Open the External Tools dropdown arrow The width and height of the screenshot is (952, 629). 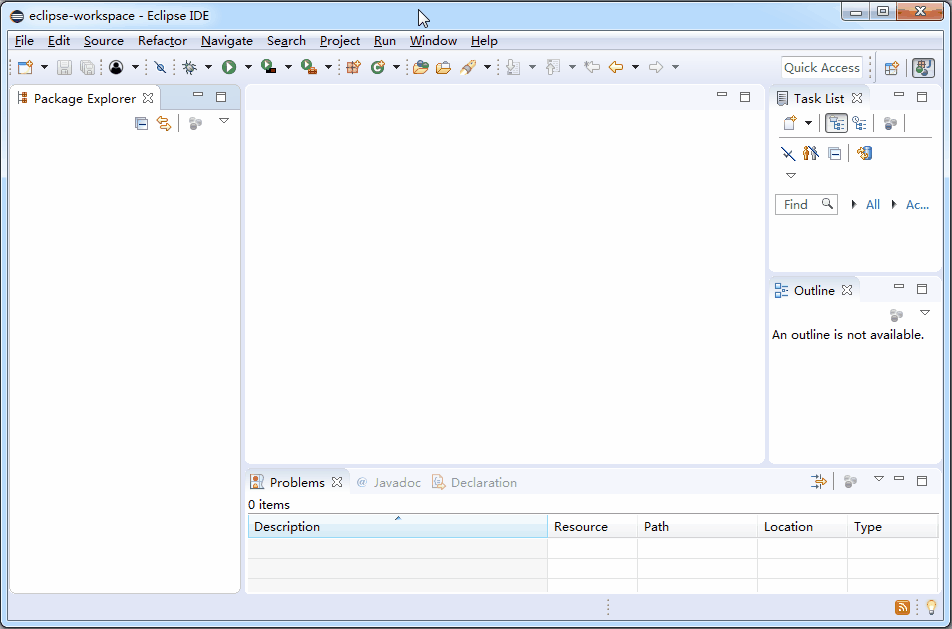[x=328, y=67]
